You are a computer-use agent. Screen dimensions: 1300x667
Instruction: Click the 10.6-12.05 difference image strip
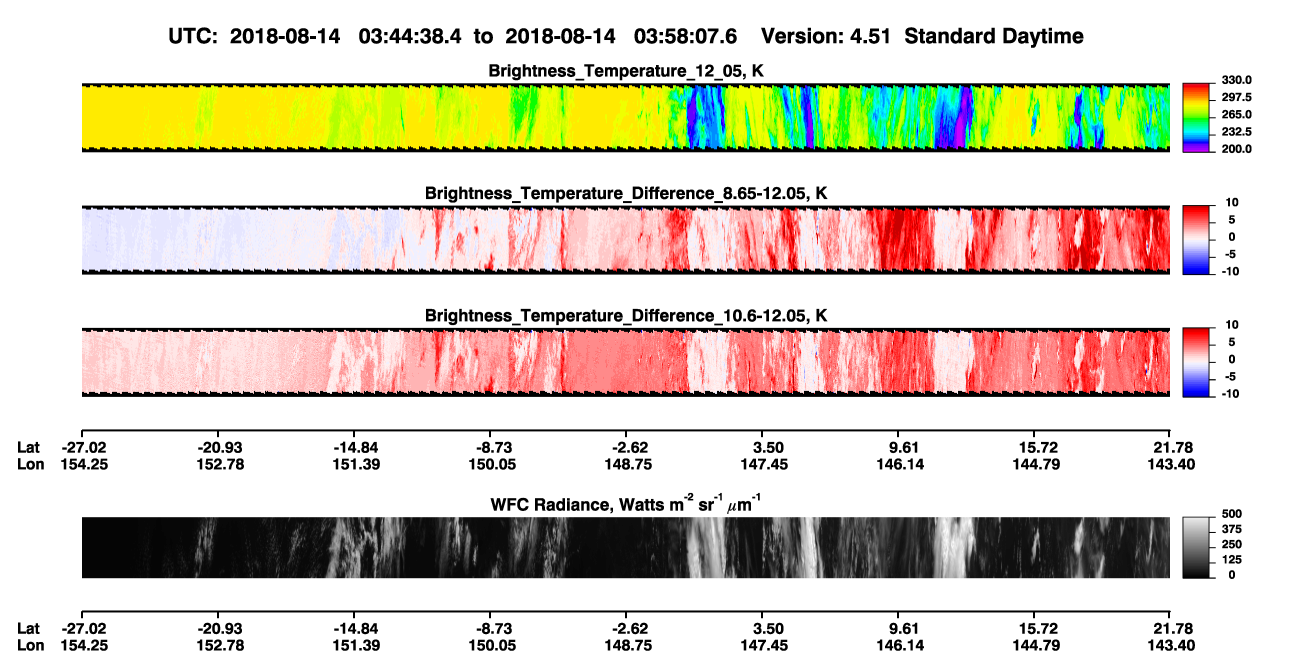[625, 361]
